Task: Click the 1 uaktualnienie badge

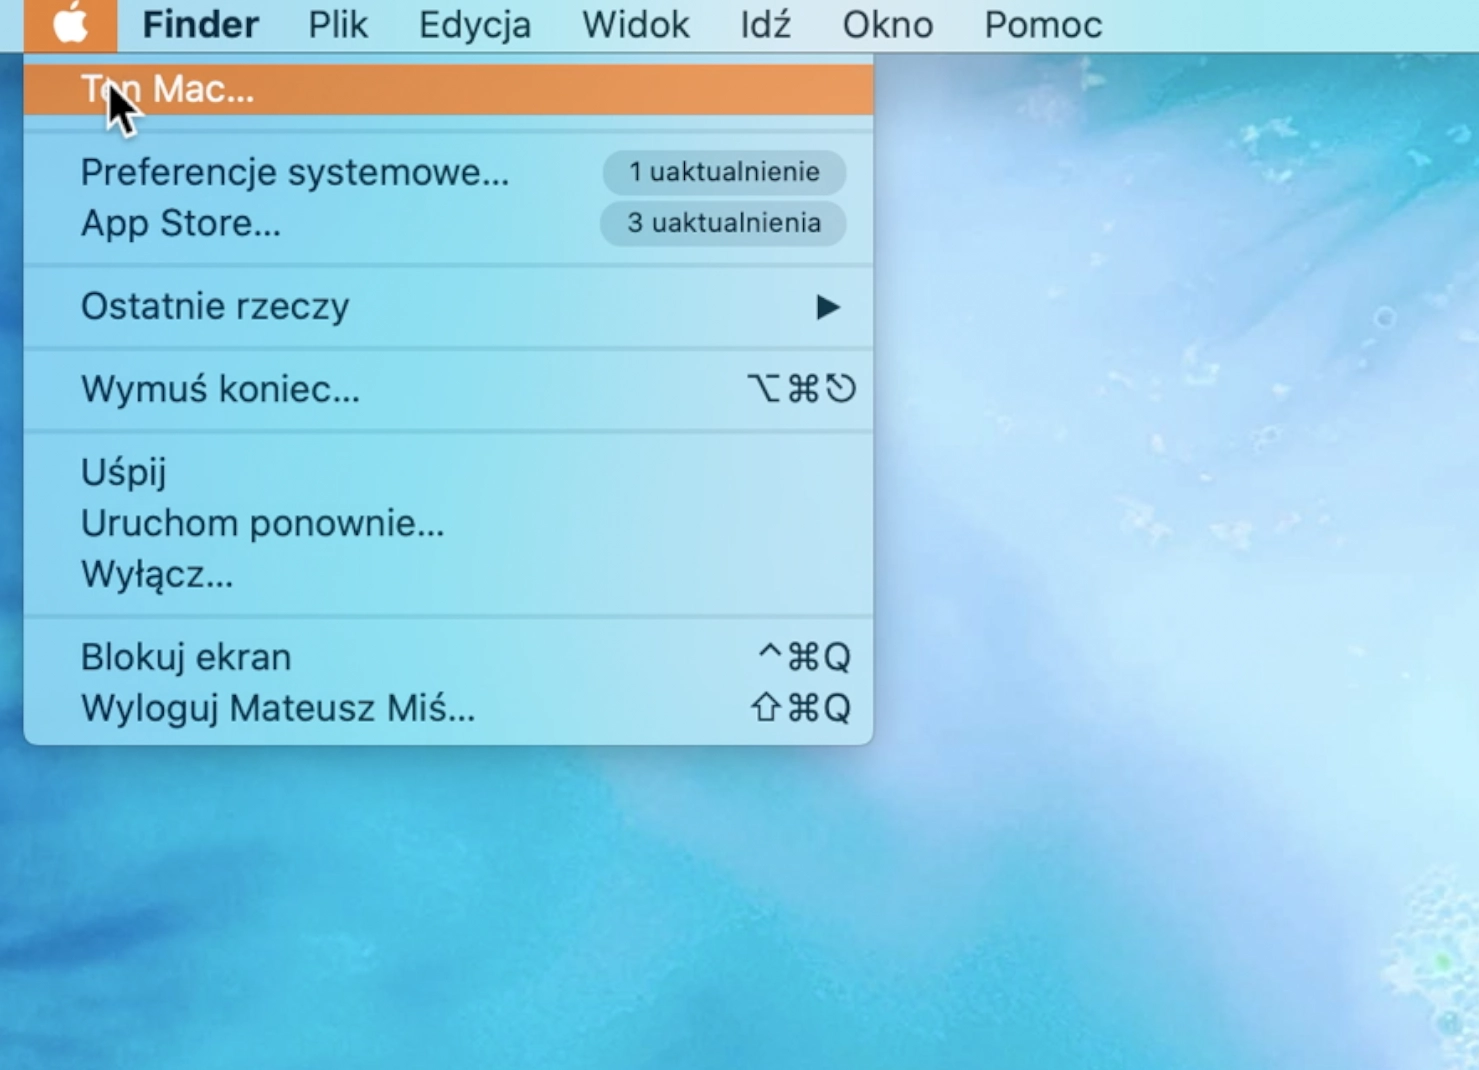Action: (x=724, y=172)
